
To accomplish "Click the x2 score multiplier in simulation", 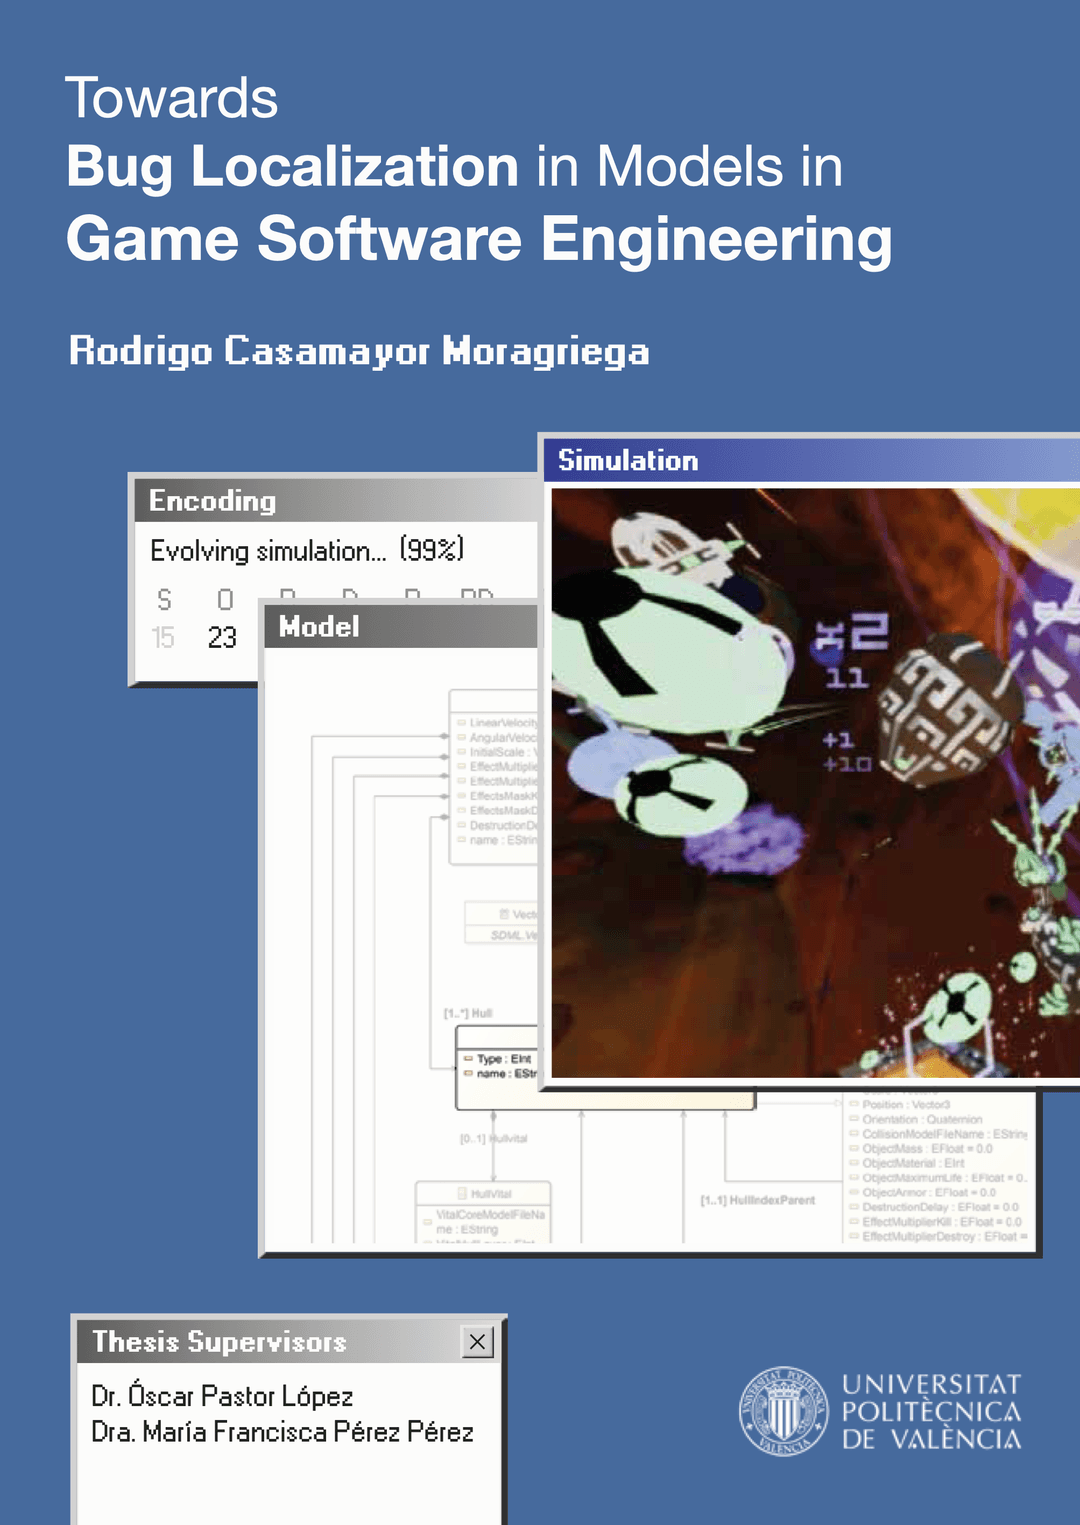I will [x=852, y=634].
